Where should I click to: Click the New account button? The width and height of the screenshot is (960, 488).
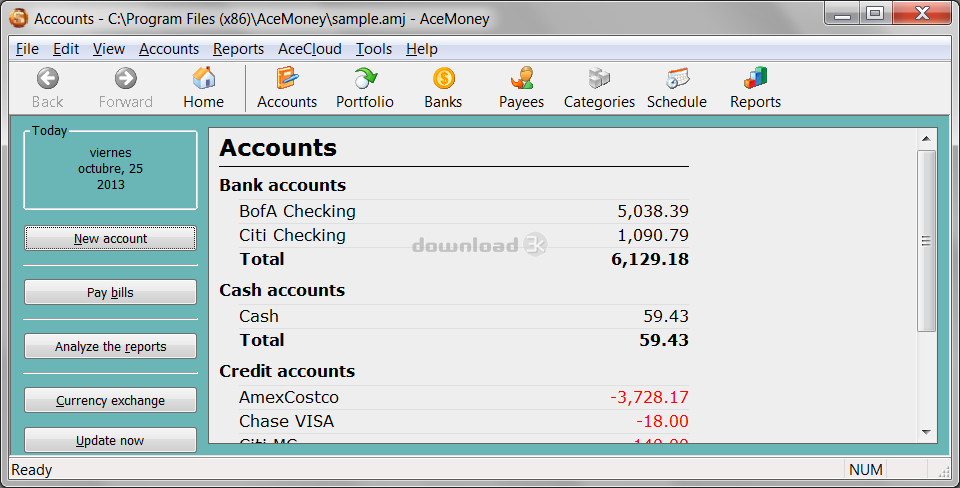110,238
